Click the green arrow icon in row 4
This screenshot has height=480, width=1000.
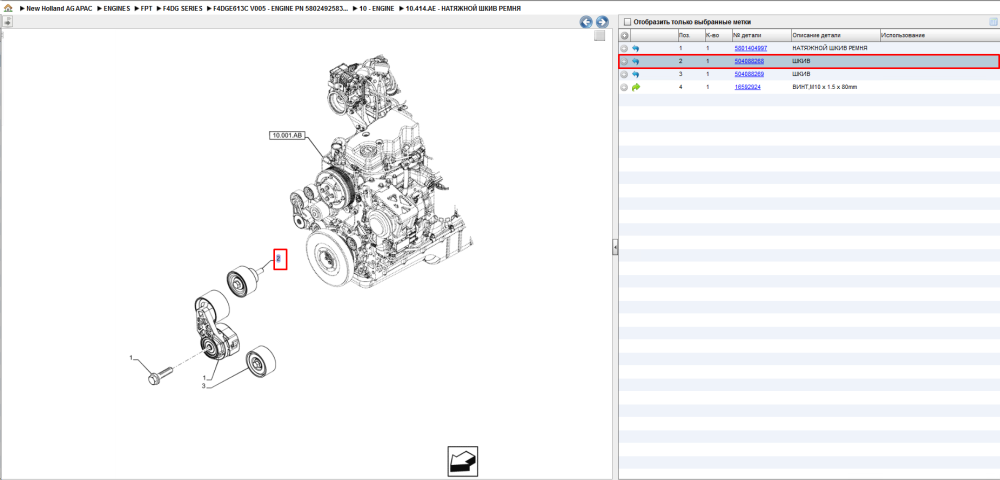(x=635, y=87)
